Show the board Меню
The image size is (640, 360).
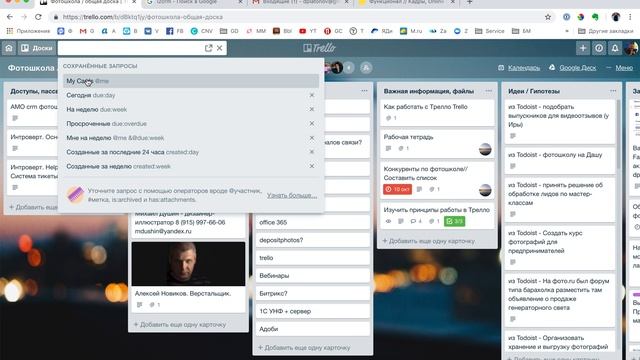(620, 68)
